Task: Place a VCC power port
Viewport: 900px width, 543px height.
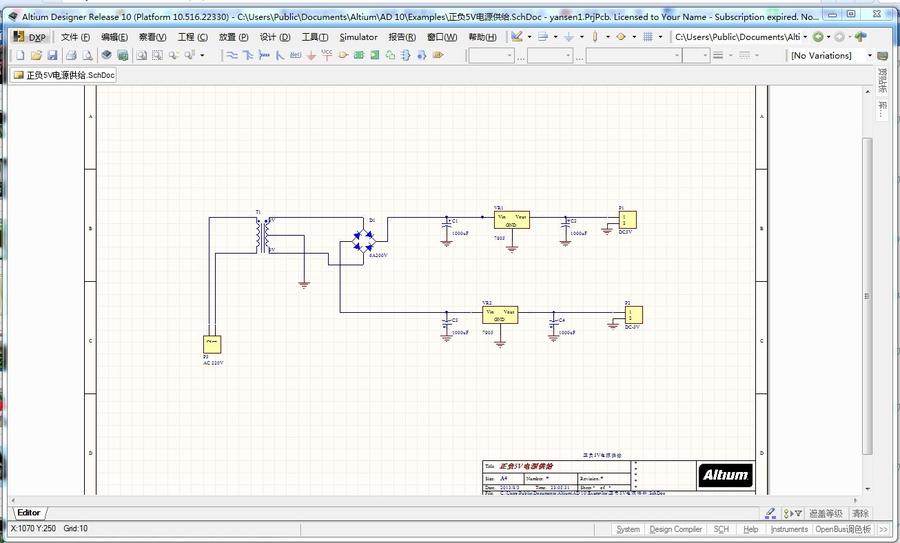Action: 327,55
